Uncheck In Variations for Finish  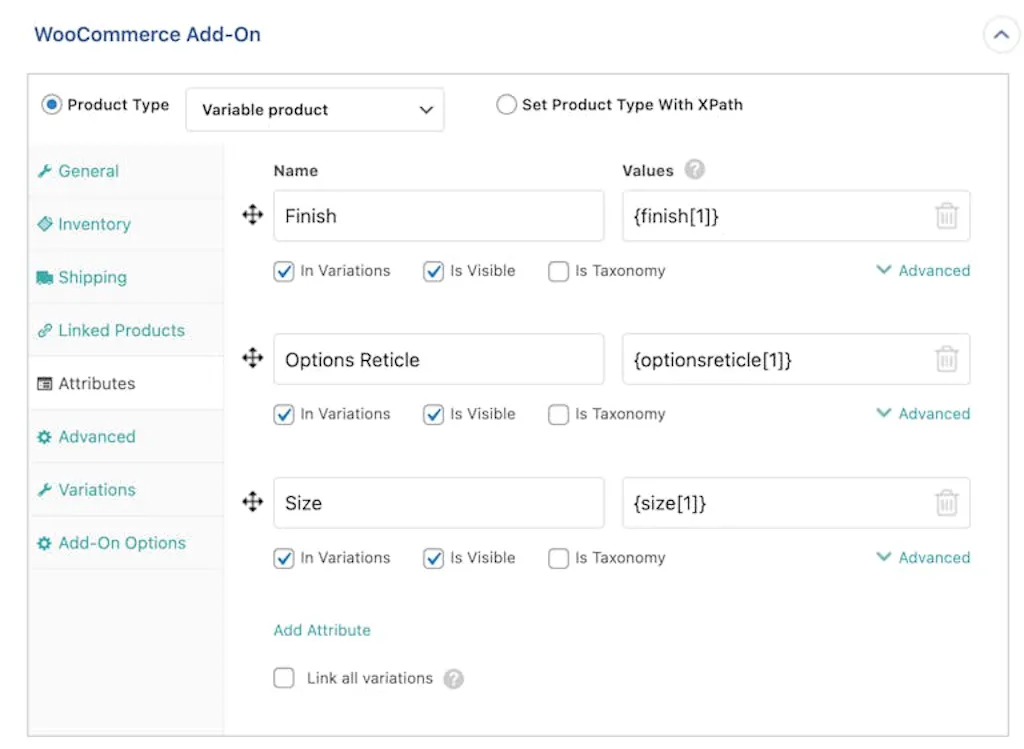(284, 271)
